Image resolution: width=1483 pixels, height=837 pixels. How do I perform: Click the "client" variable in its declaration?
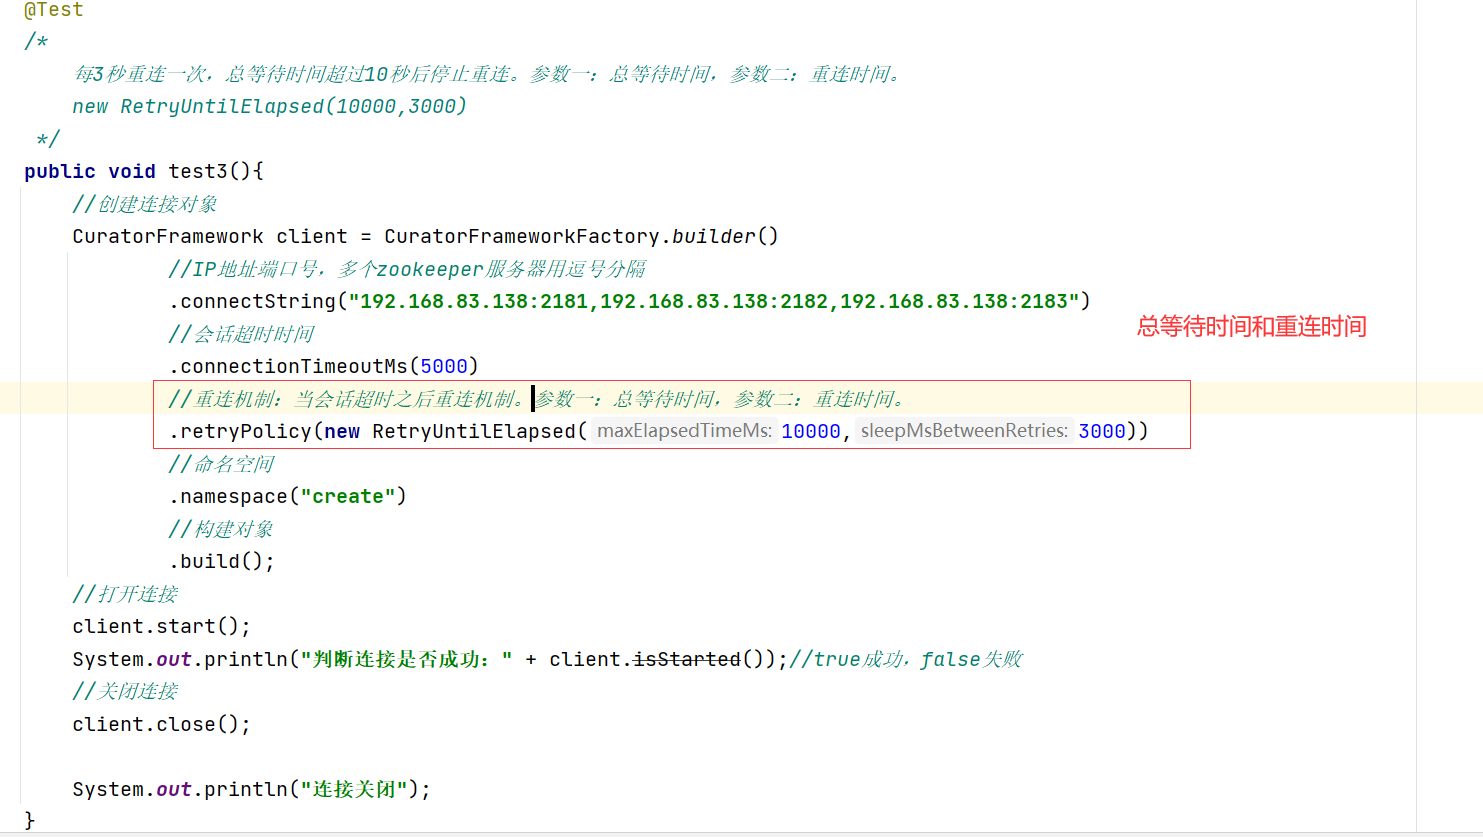(312, 236)
